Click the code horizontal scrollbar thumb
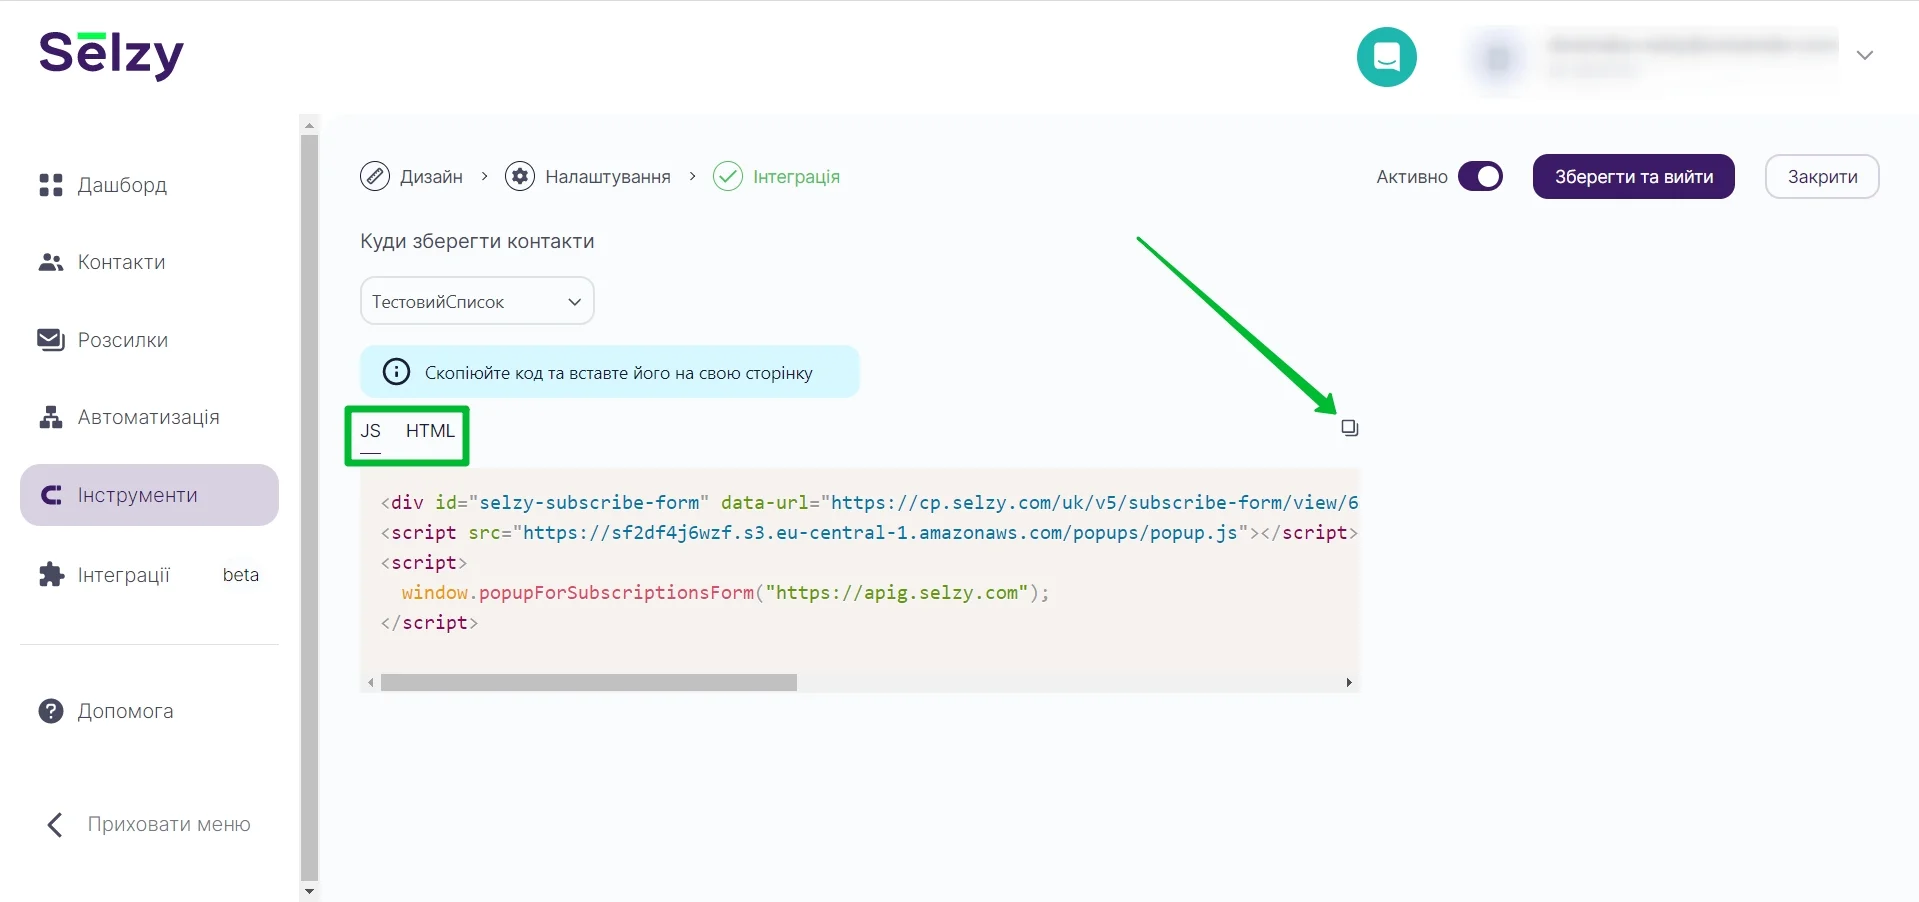This screenshot has width=1919, height=902. [589, 682]
